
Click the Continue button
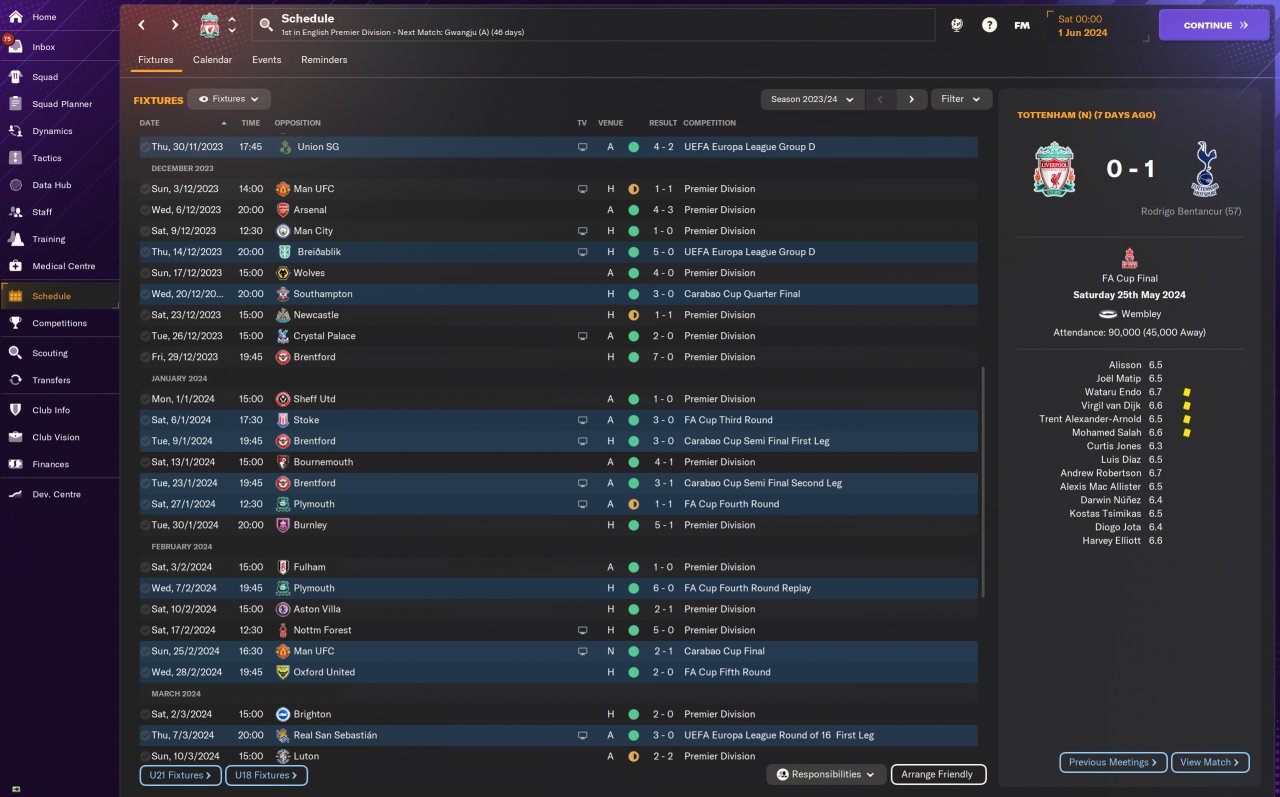pyautogui.click(x=1213, y=25)
